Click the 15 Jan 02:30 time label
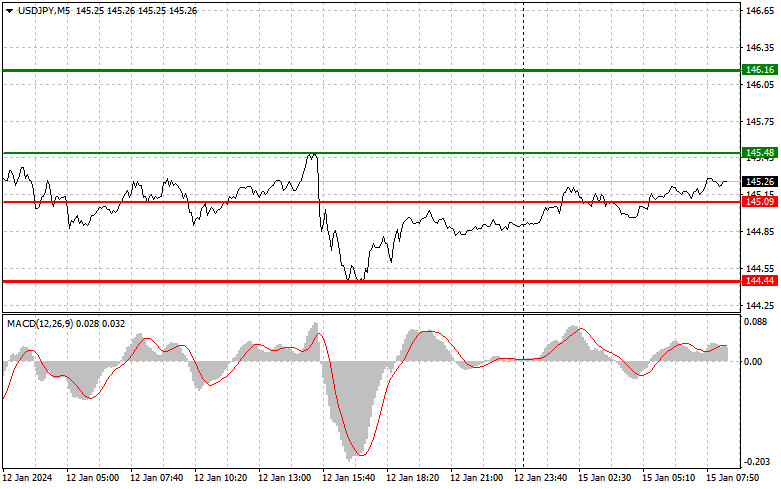Screen dimensions: 781x489 point(604,478)
